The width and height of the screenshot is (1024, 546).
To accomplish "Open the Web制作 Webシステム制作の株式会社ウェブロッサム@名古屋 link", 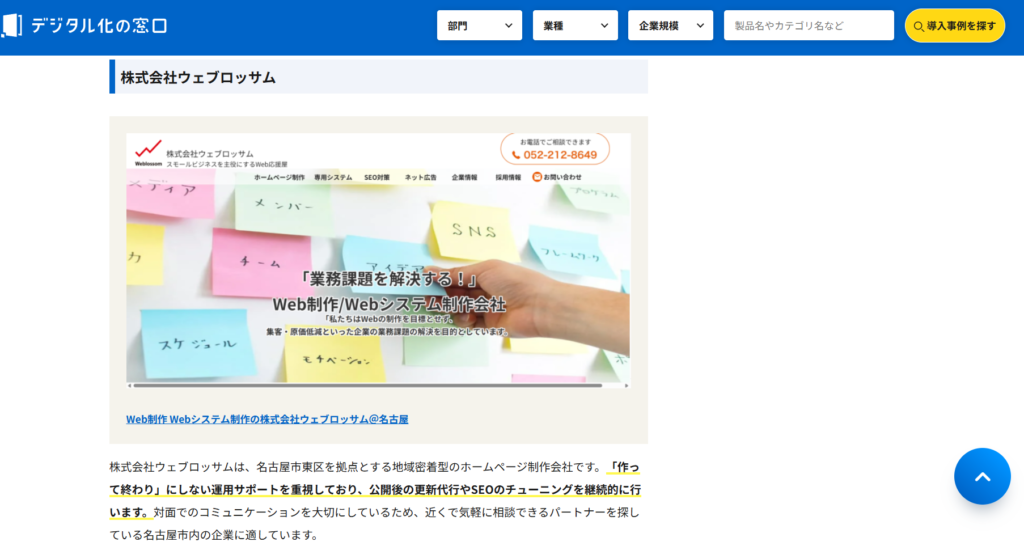I will click(x=267, y=419).
